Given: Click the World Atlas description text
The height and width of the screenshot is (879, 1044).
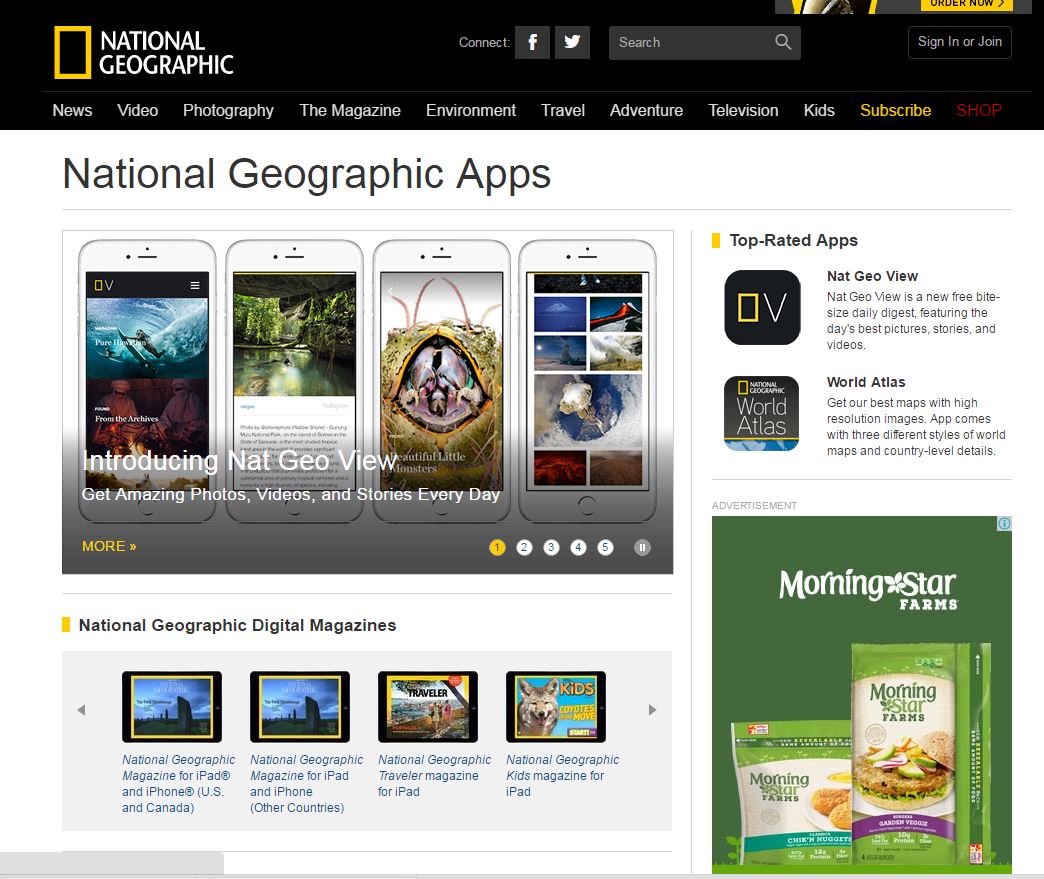Looking at the screenshot, I should [x=916, y=427].
